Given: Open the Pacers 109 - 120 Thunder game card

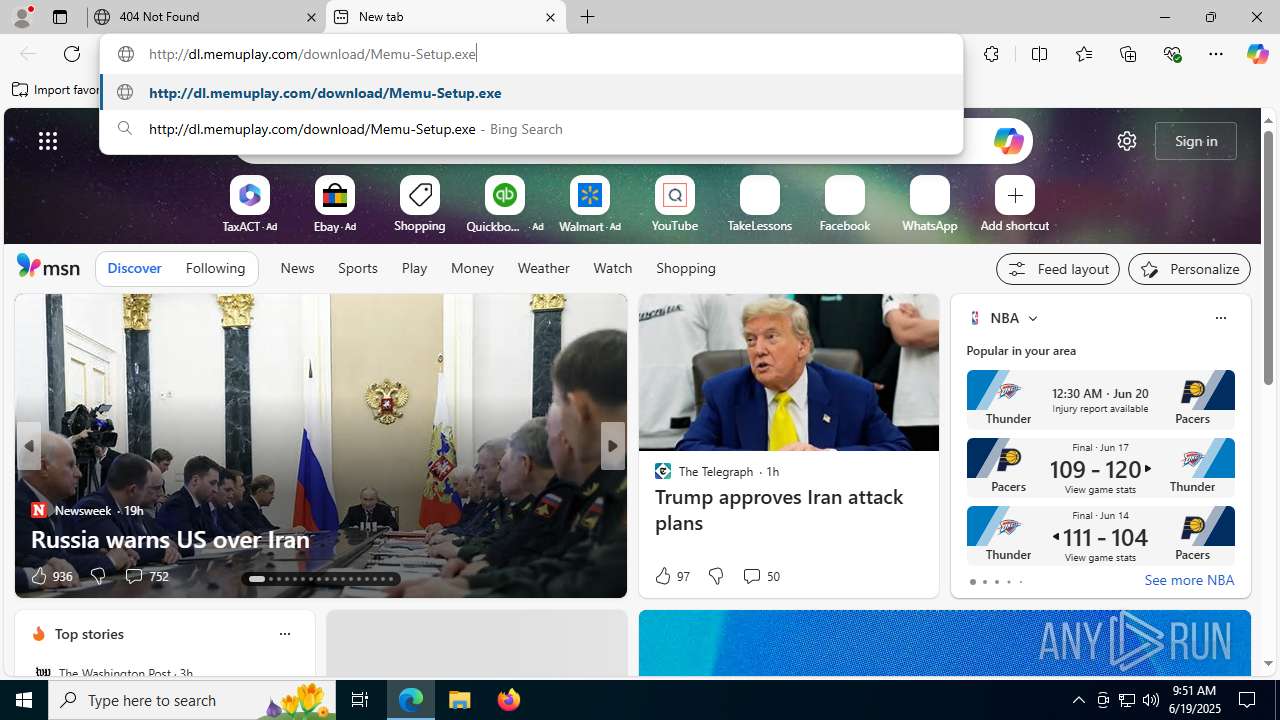Looking at the screenshot, I should pos(1100,467).
